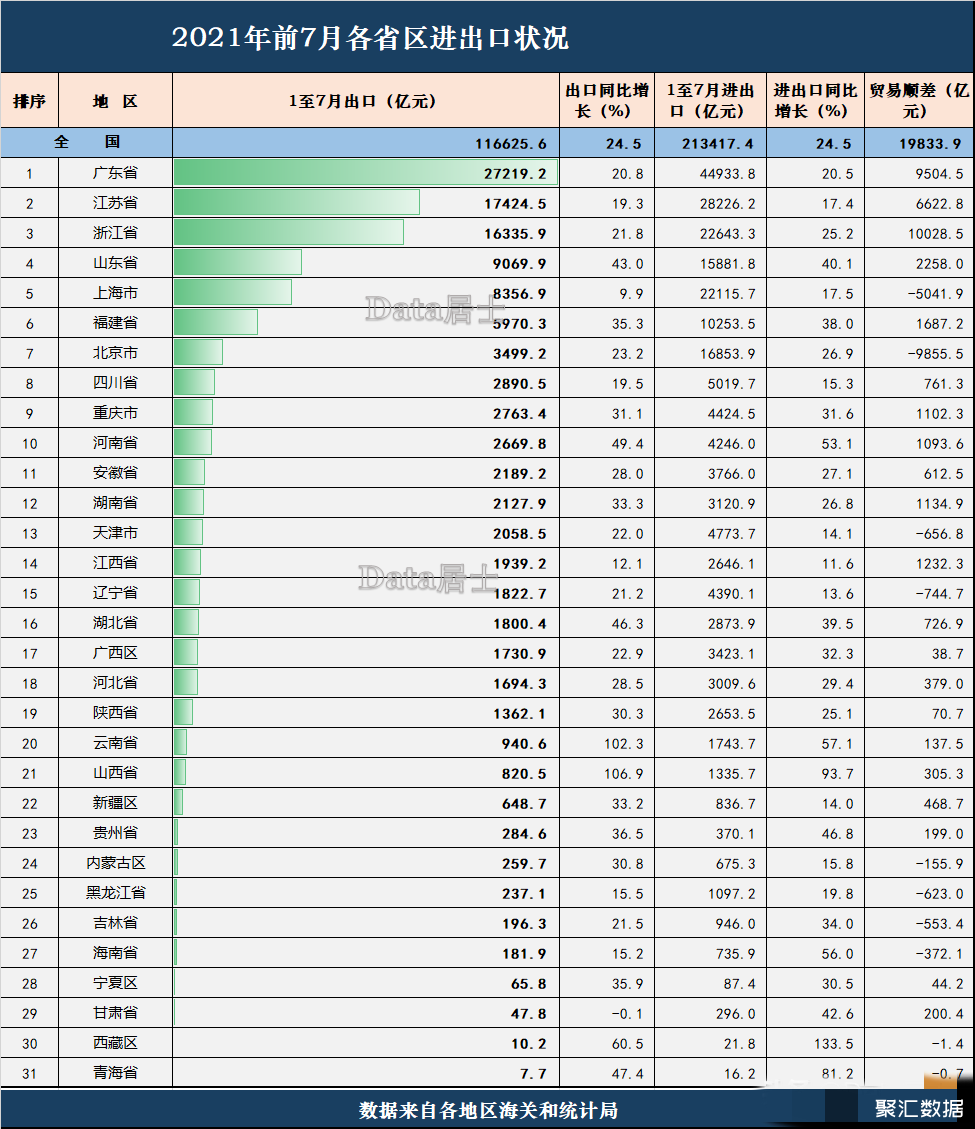The height and width of the screenshot is (1129, 975).
Task: Select the 河南省 region cell
Action: point(115,443)
